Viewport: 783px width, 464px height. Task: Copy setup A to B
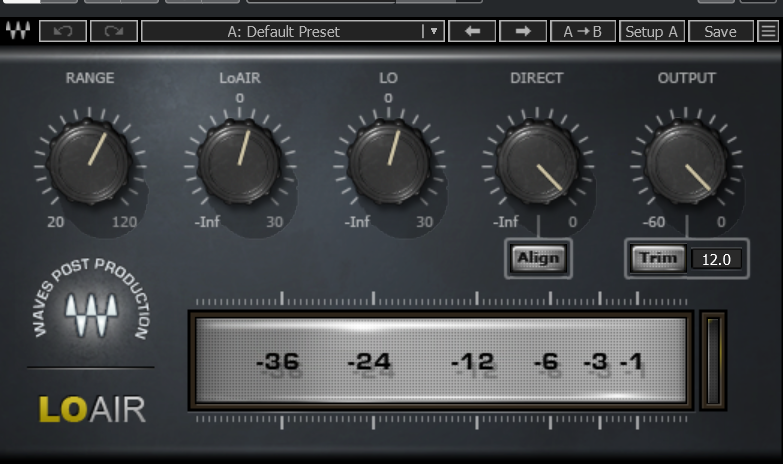coord(583,31)
